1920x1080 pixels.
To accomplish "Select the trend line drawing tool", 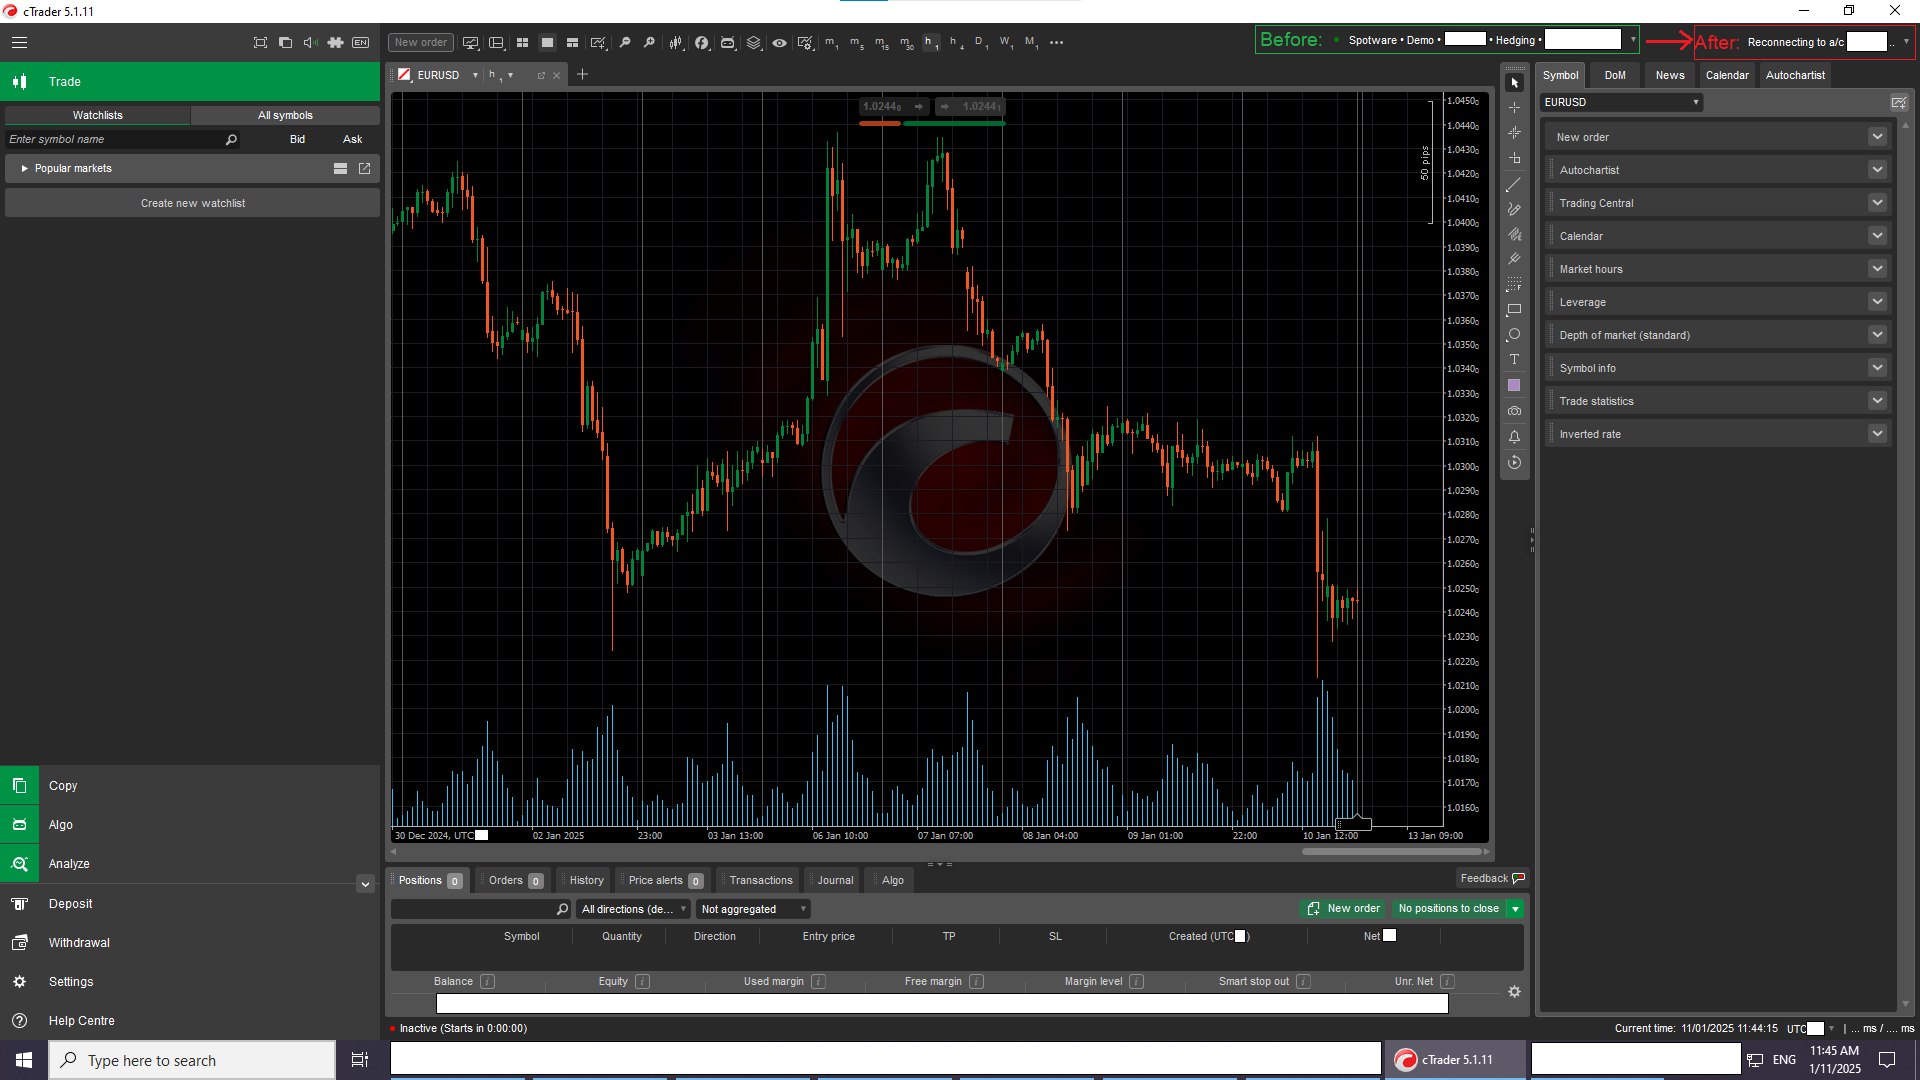I will tap(1514, 184).
